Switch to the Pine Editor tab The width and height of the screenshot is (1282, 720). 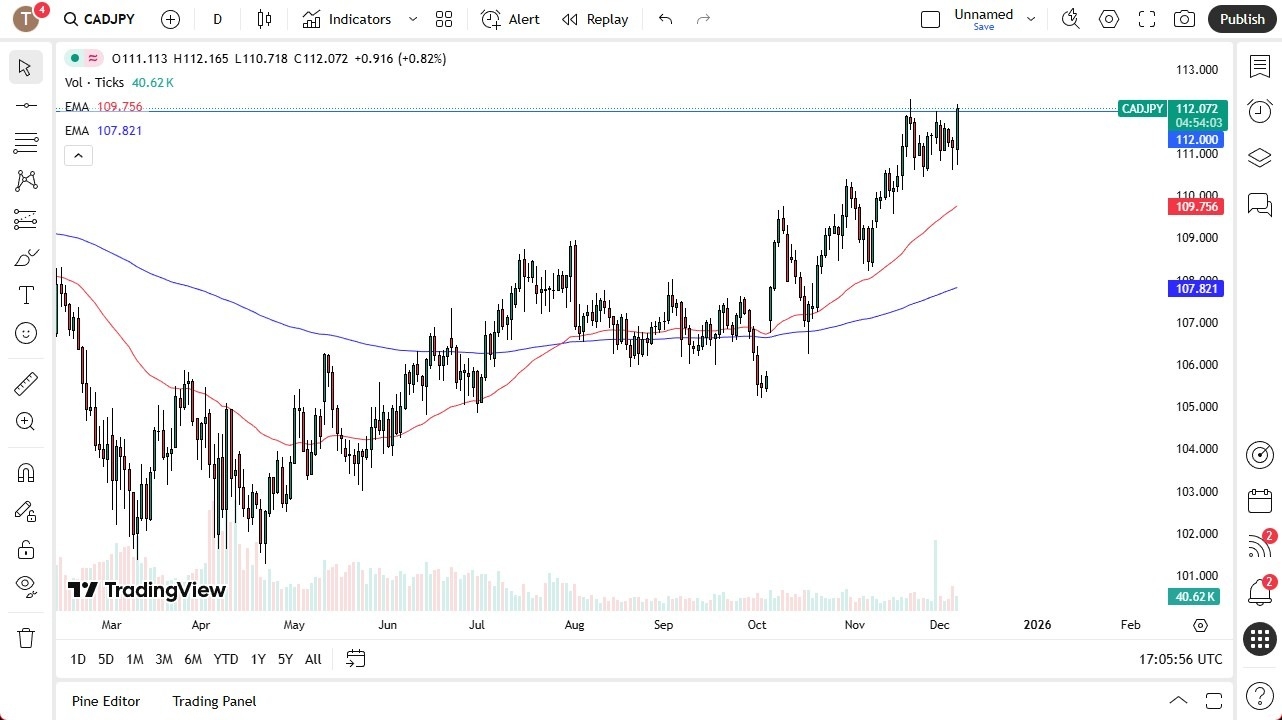point(106,701)
